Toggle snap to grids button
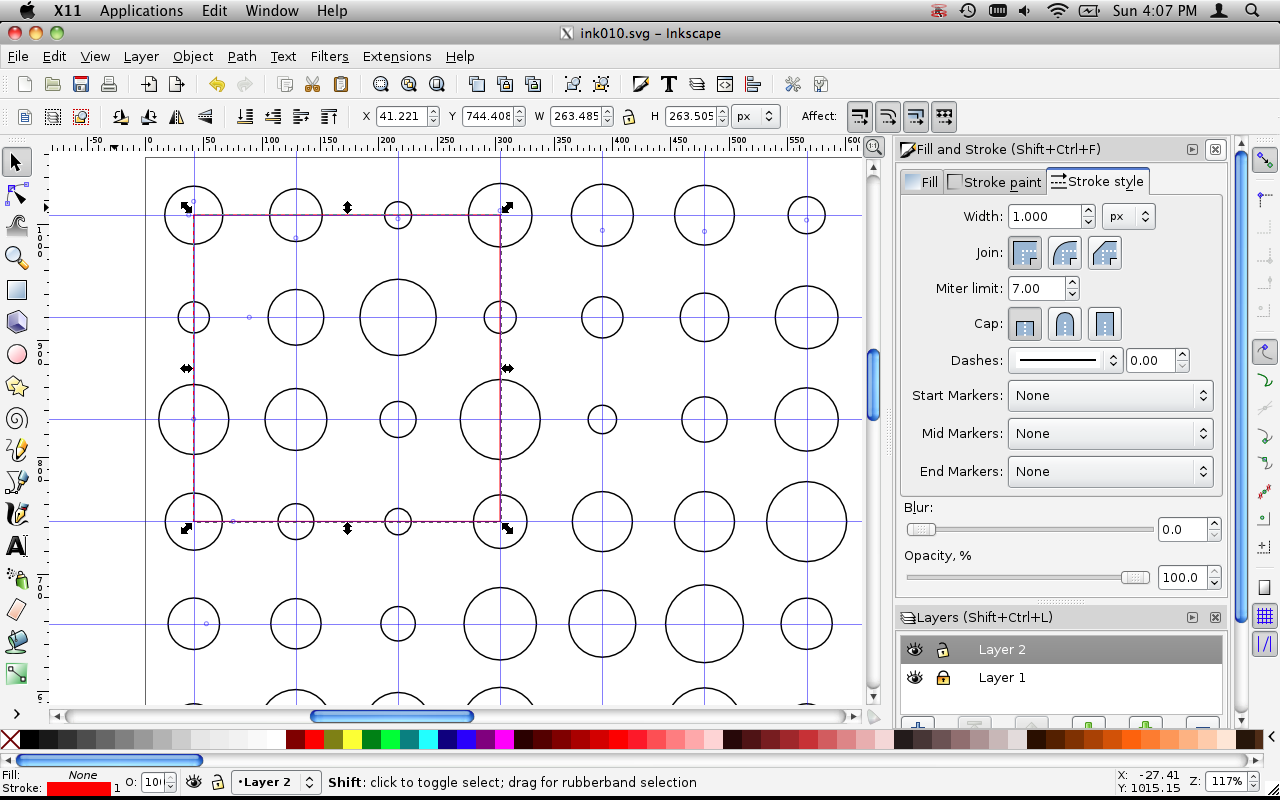Screen dimensions: 1280x800 tap(1265, 616)
